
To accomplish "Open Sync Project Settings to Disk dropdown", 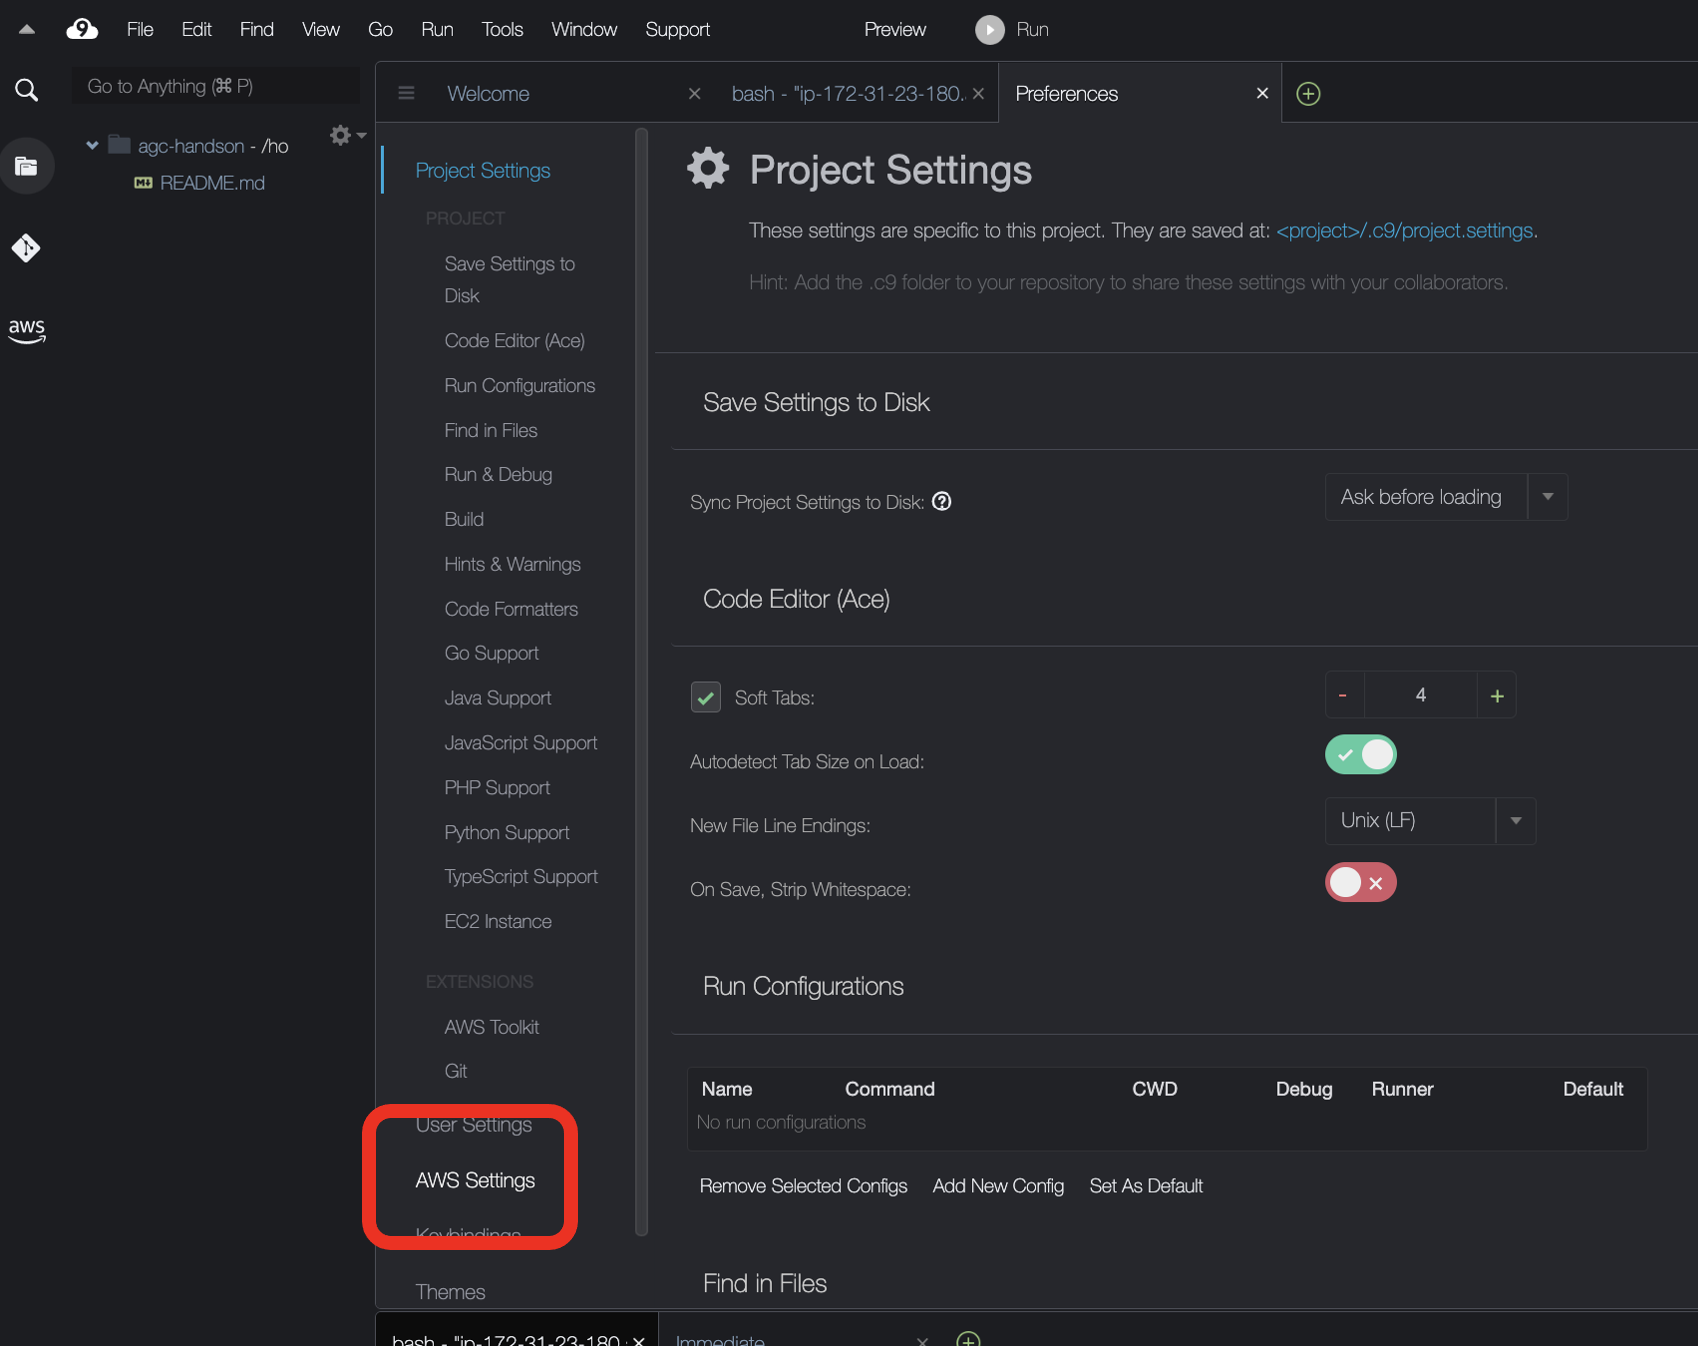I will point(1446,497).
